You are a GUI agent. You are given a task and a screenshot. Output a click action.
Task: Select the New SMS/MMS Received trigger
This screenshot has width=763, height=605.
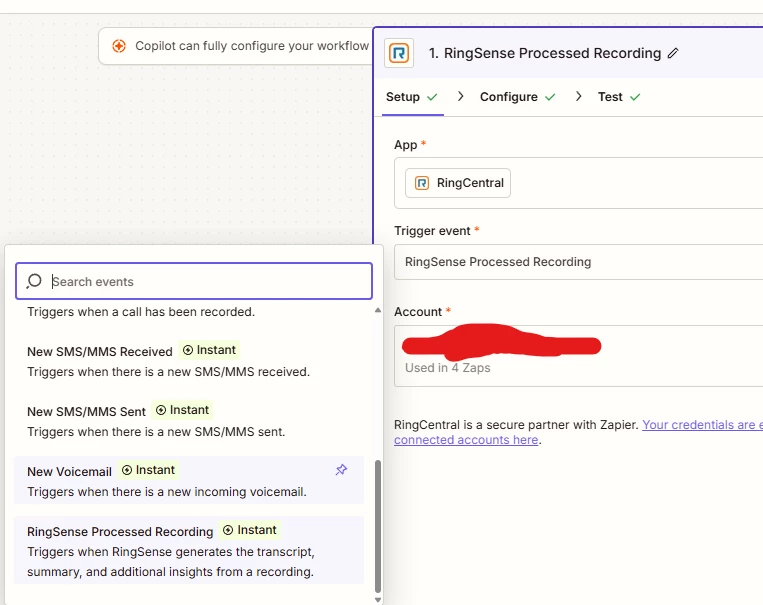tap(189, 361)
